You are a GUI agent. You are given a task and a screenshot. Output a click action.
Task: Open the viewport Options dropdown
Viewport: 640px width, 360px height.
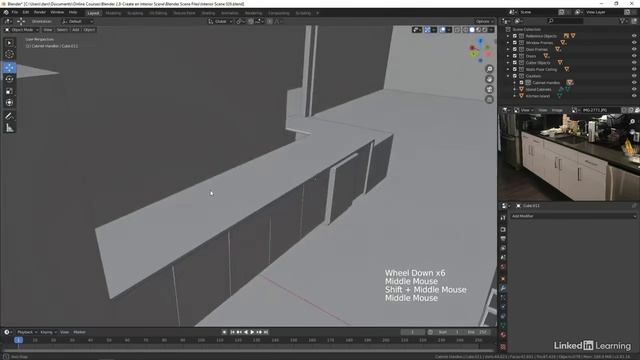pos(484,21)
